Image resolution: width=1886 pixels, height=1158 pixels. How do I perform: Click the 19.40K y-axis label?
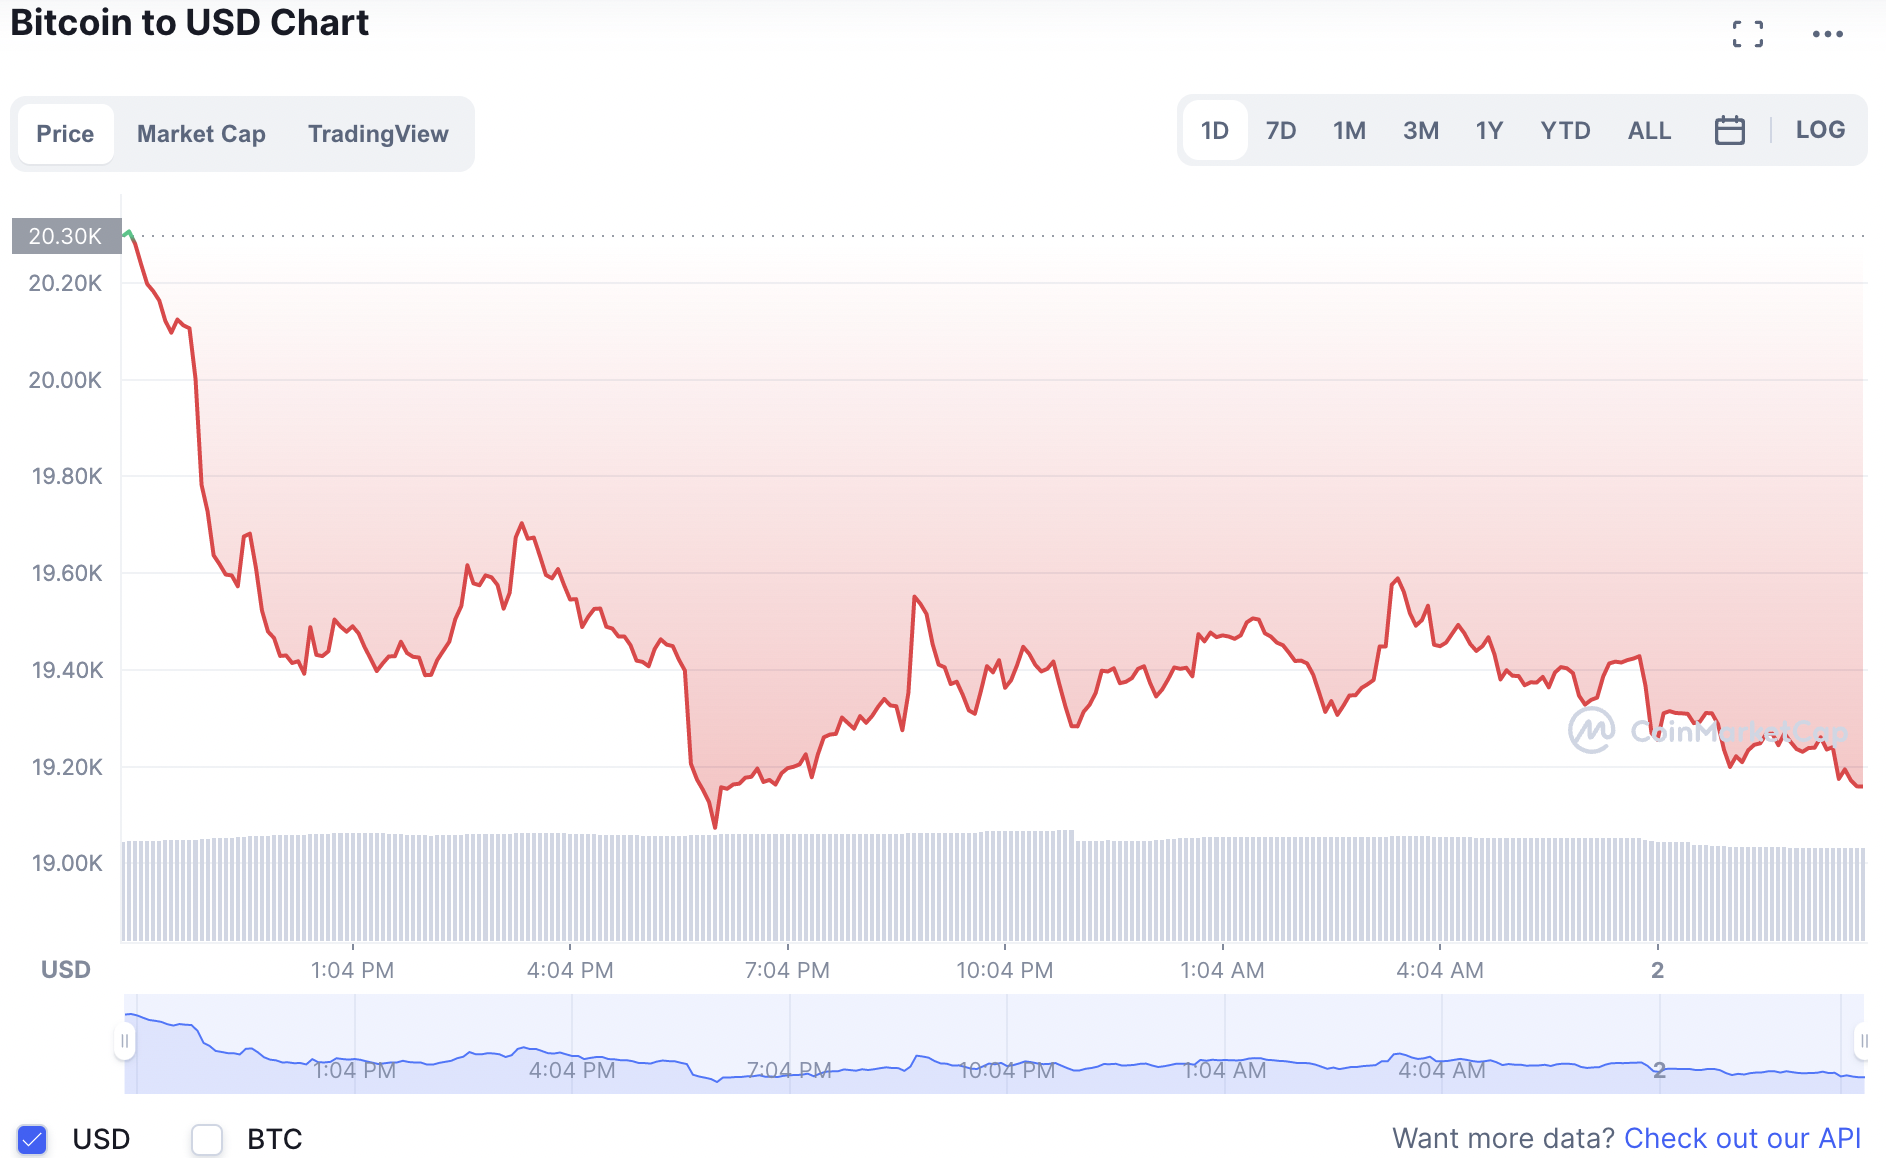tap(66, 670)
